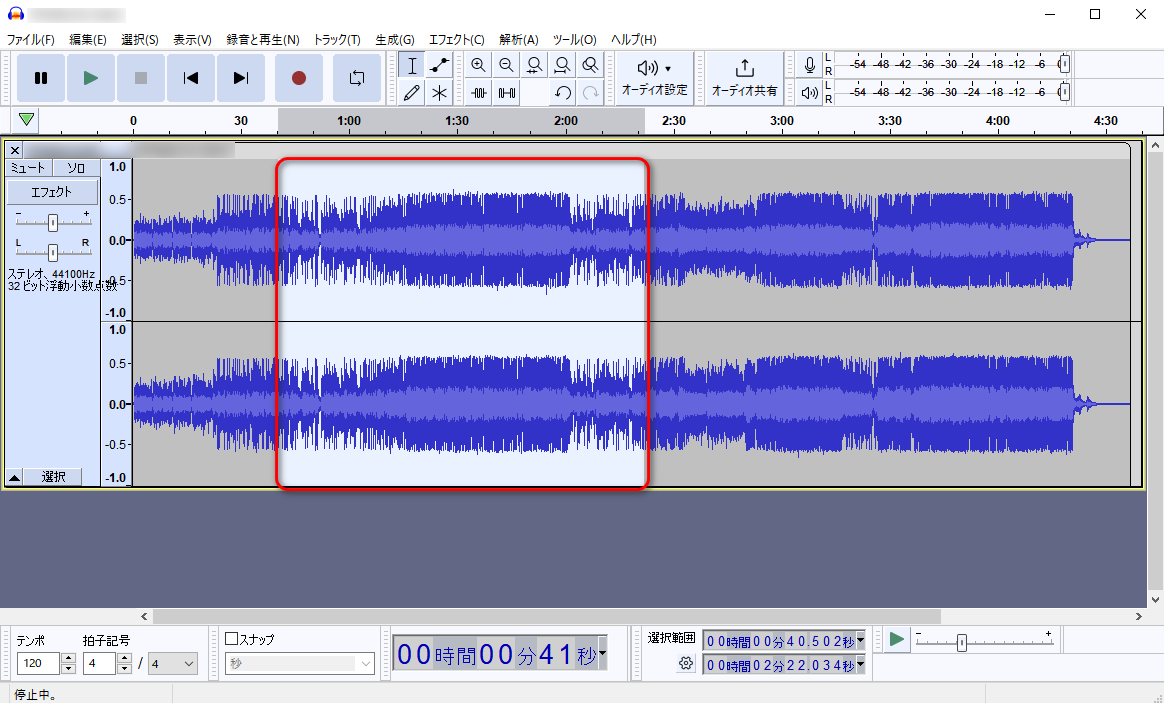Fit selection to width zoom icon
The height and width of the screenshot is (703, 1164).
click(534, 65)
